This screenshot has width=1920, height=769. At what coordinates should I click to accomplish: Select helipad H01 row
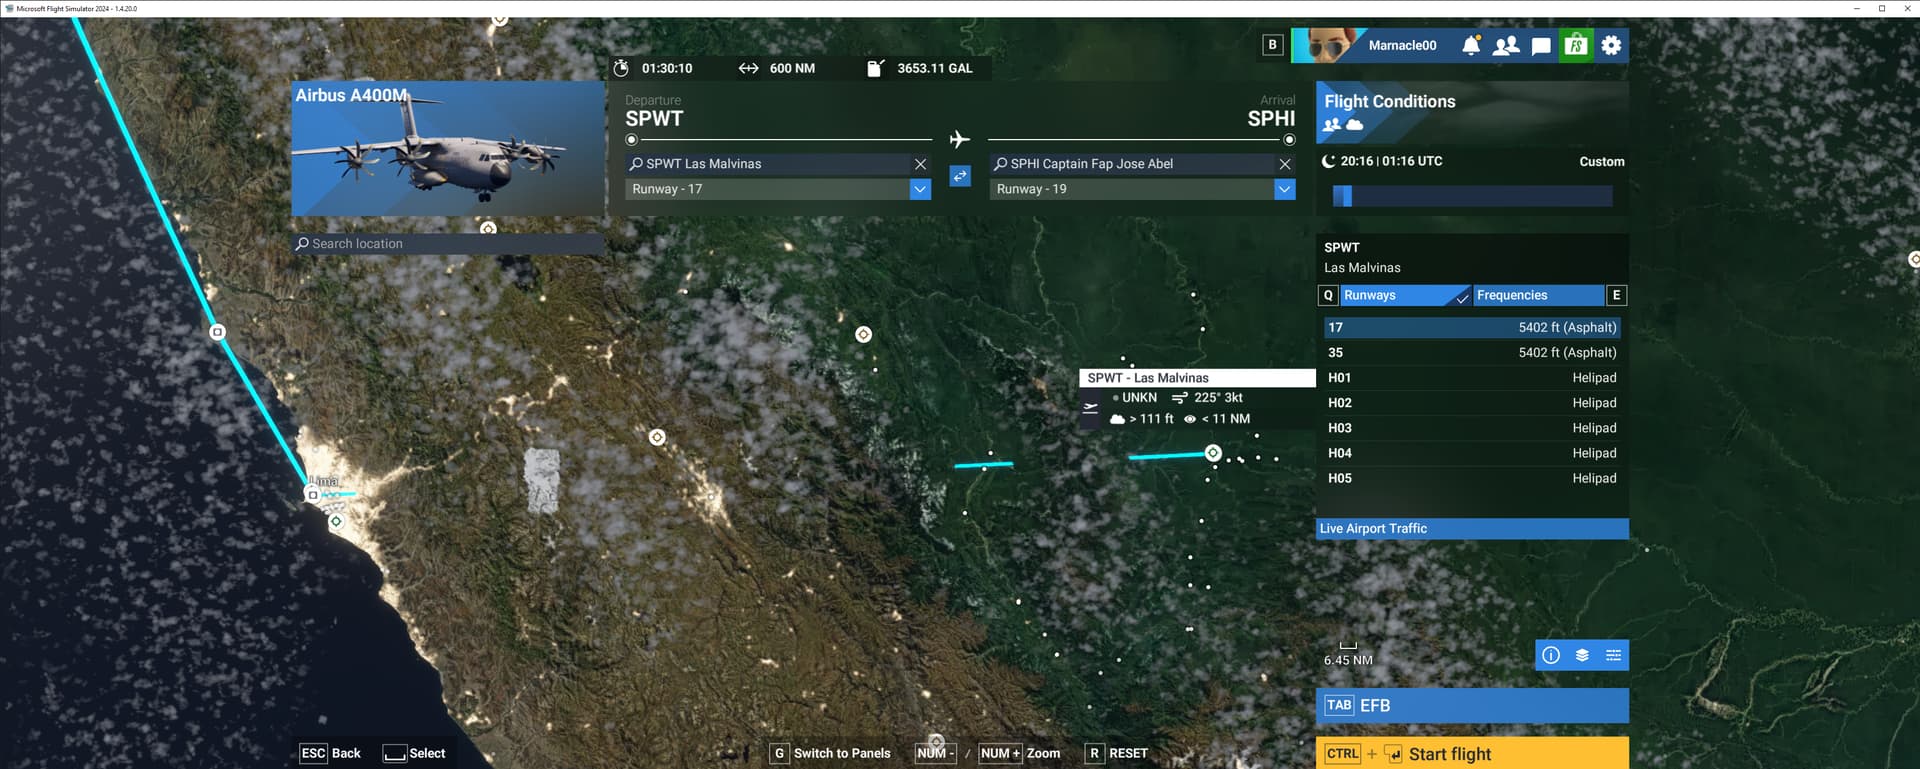(x=1472, y=378)
